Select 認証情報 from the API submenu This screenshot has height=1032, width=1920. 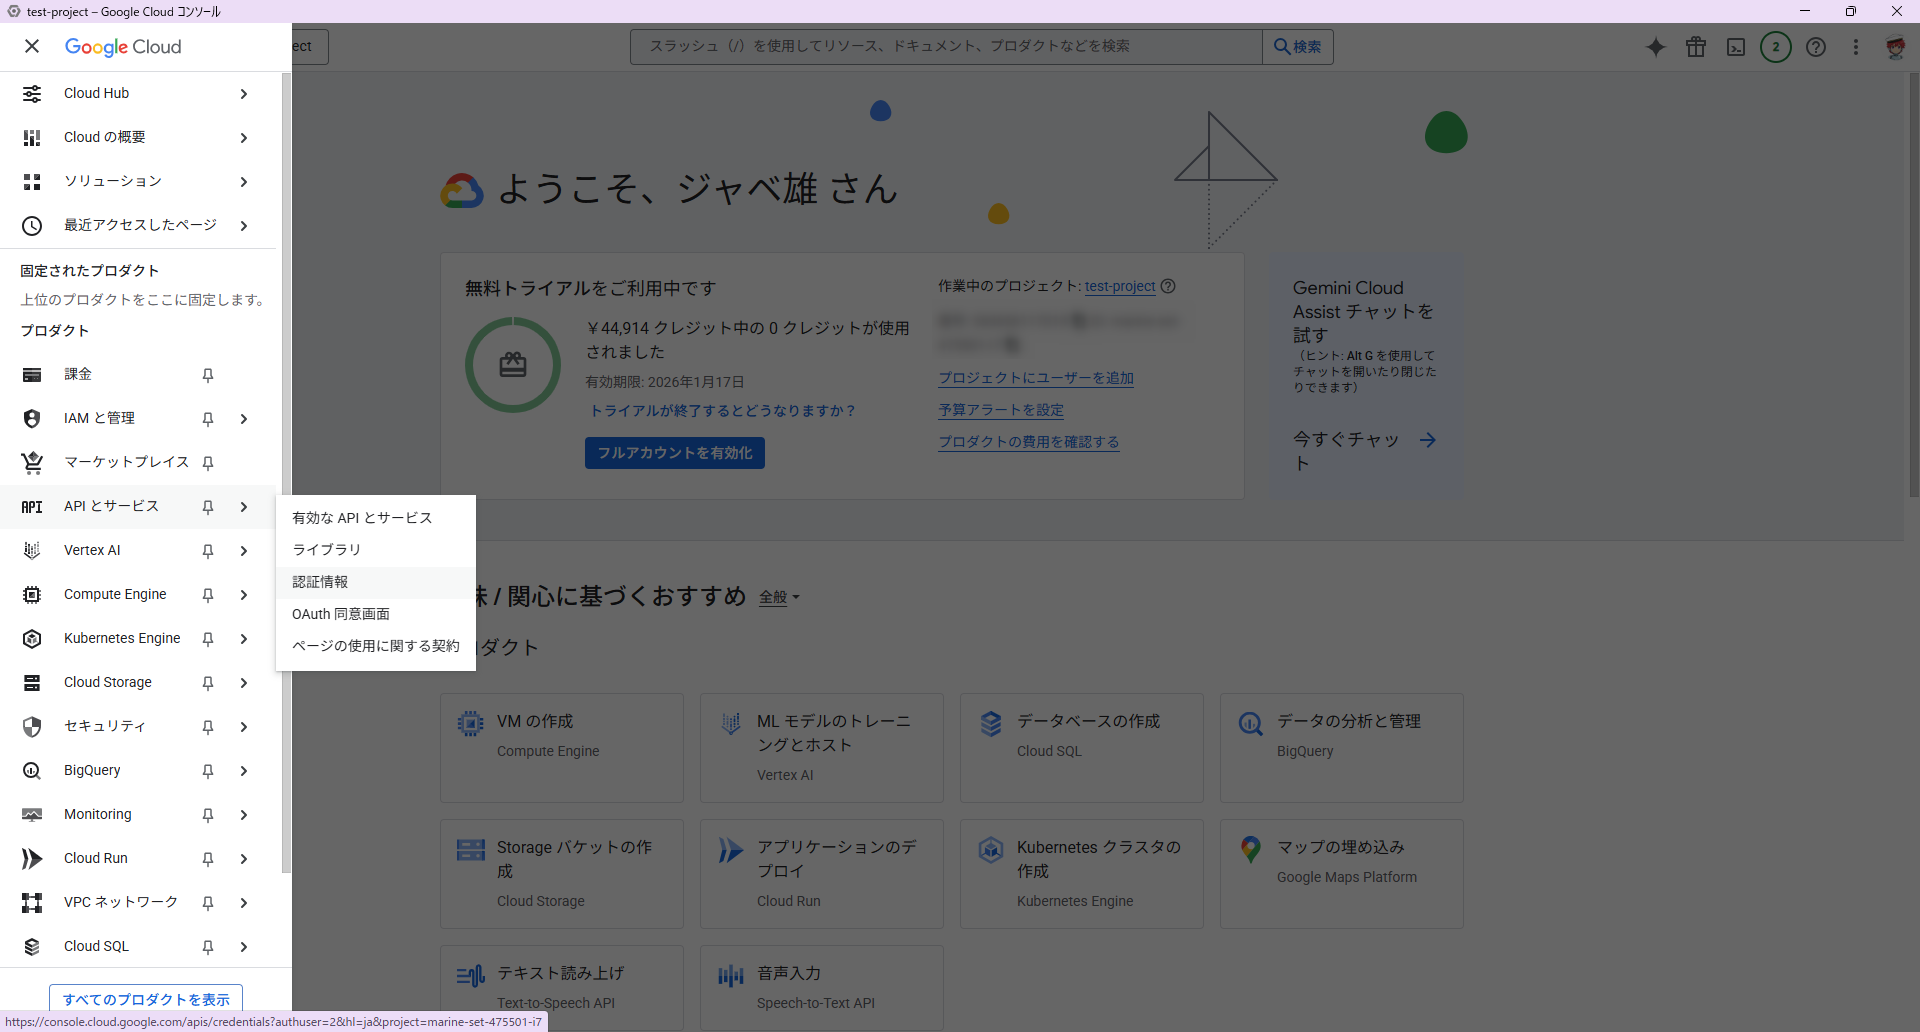[320, 582]
